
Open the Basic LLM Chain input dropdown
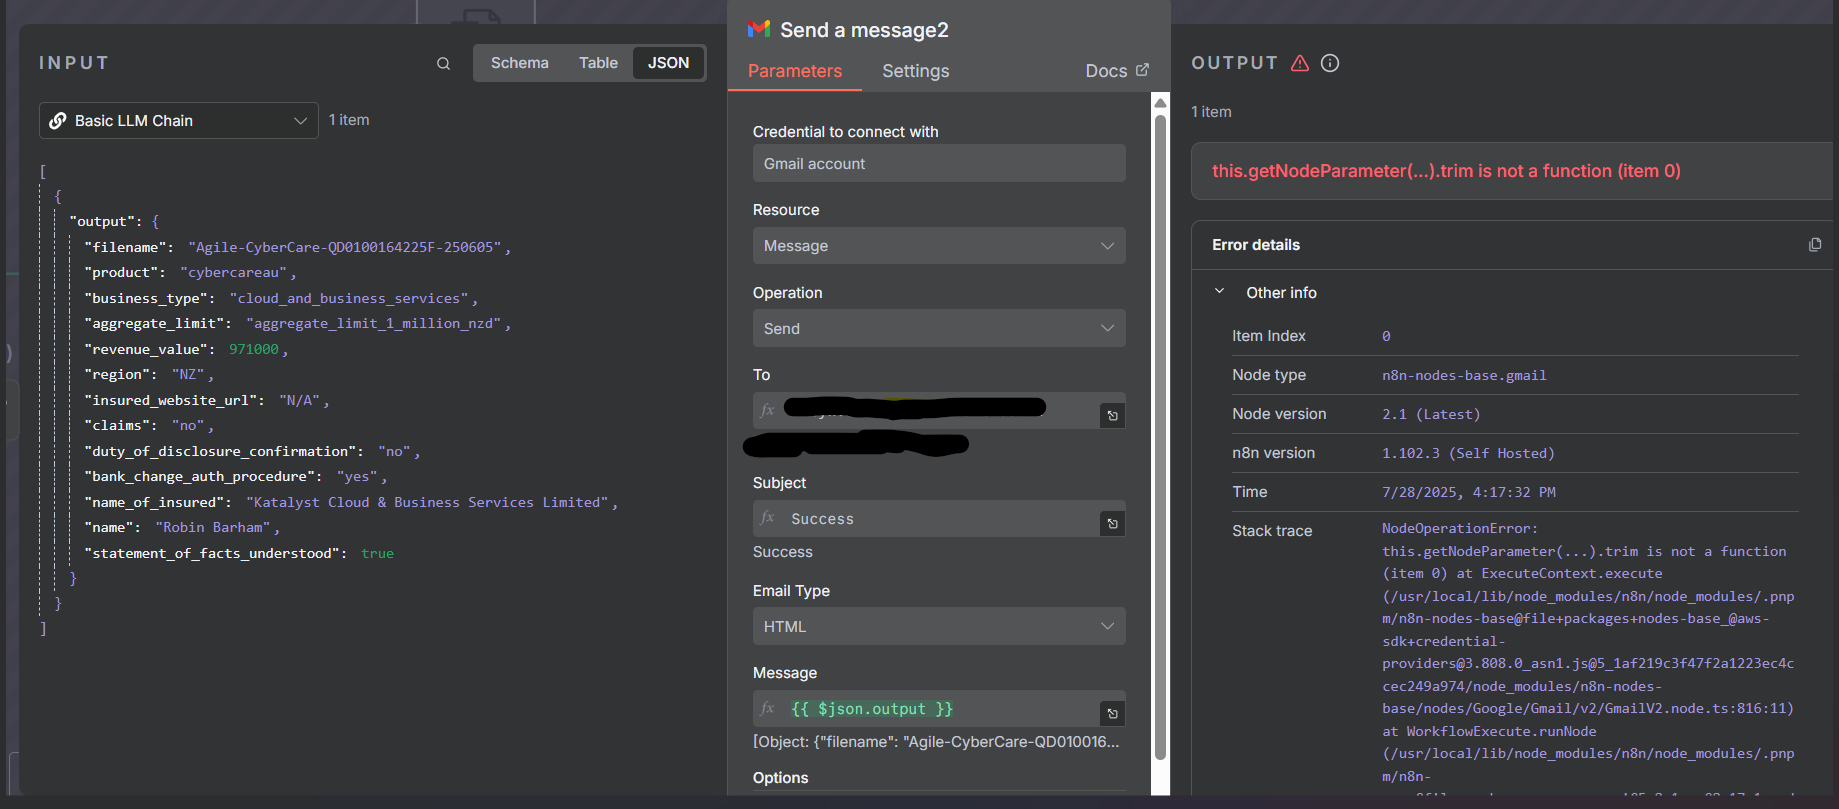[x=179, y=121]
